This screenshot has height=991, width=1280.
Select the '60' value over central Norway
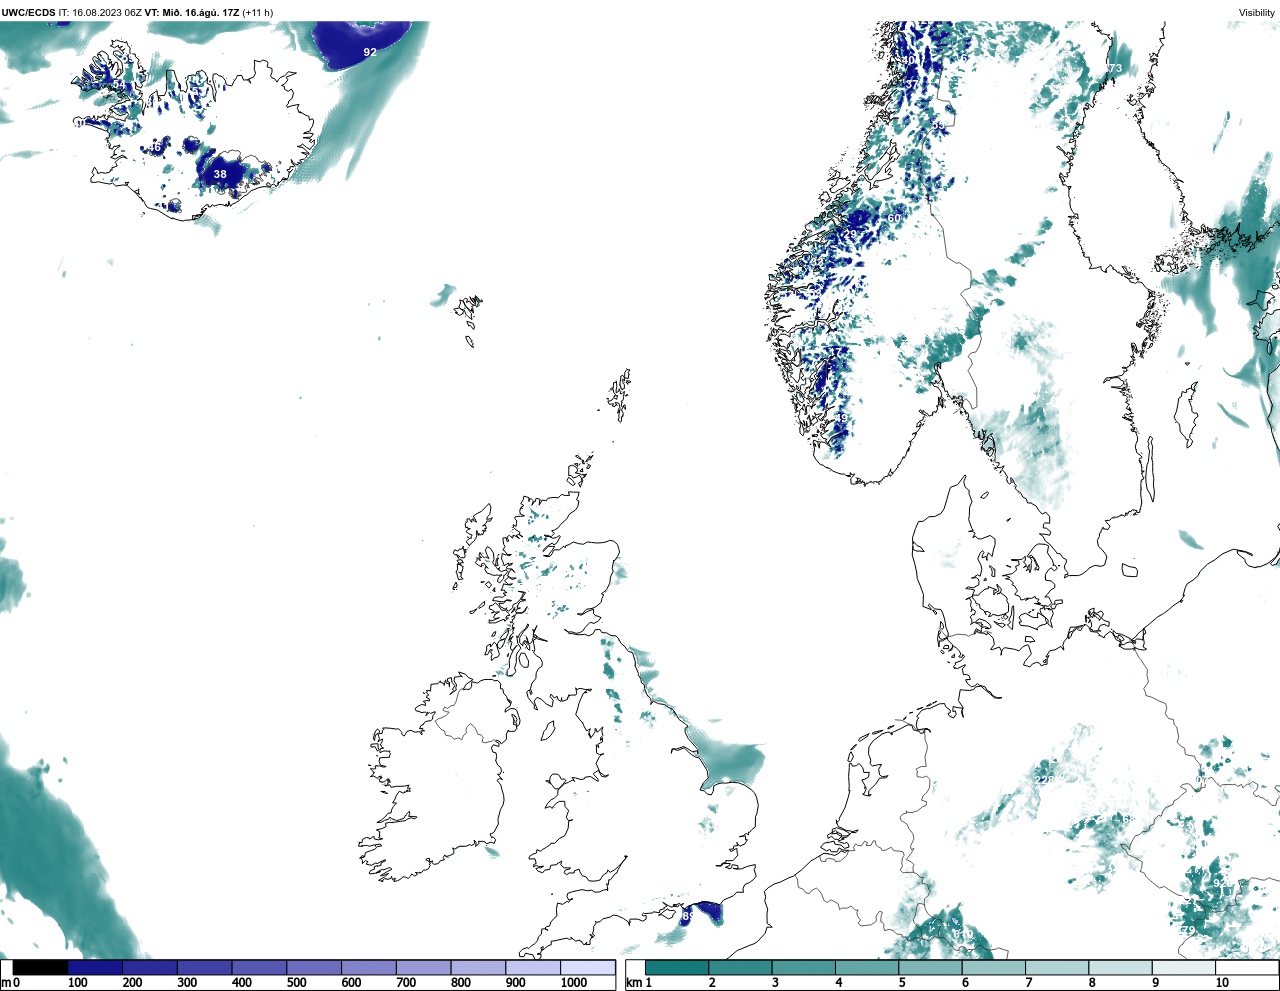(x=894, y=218)
